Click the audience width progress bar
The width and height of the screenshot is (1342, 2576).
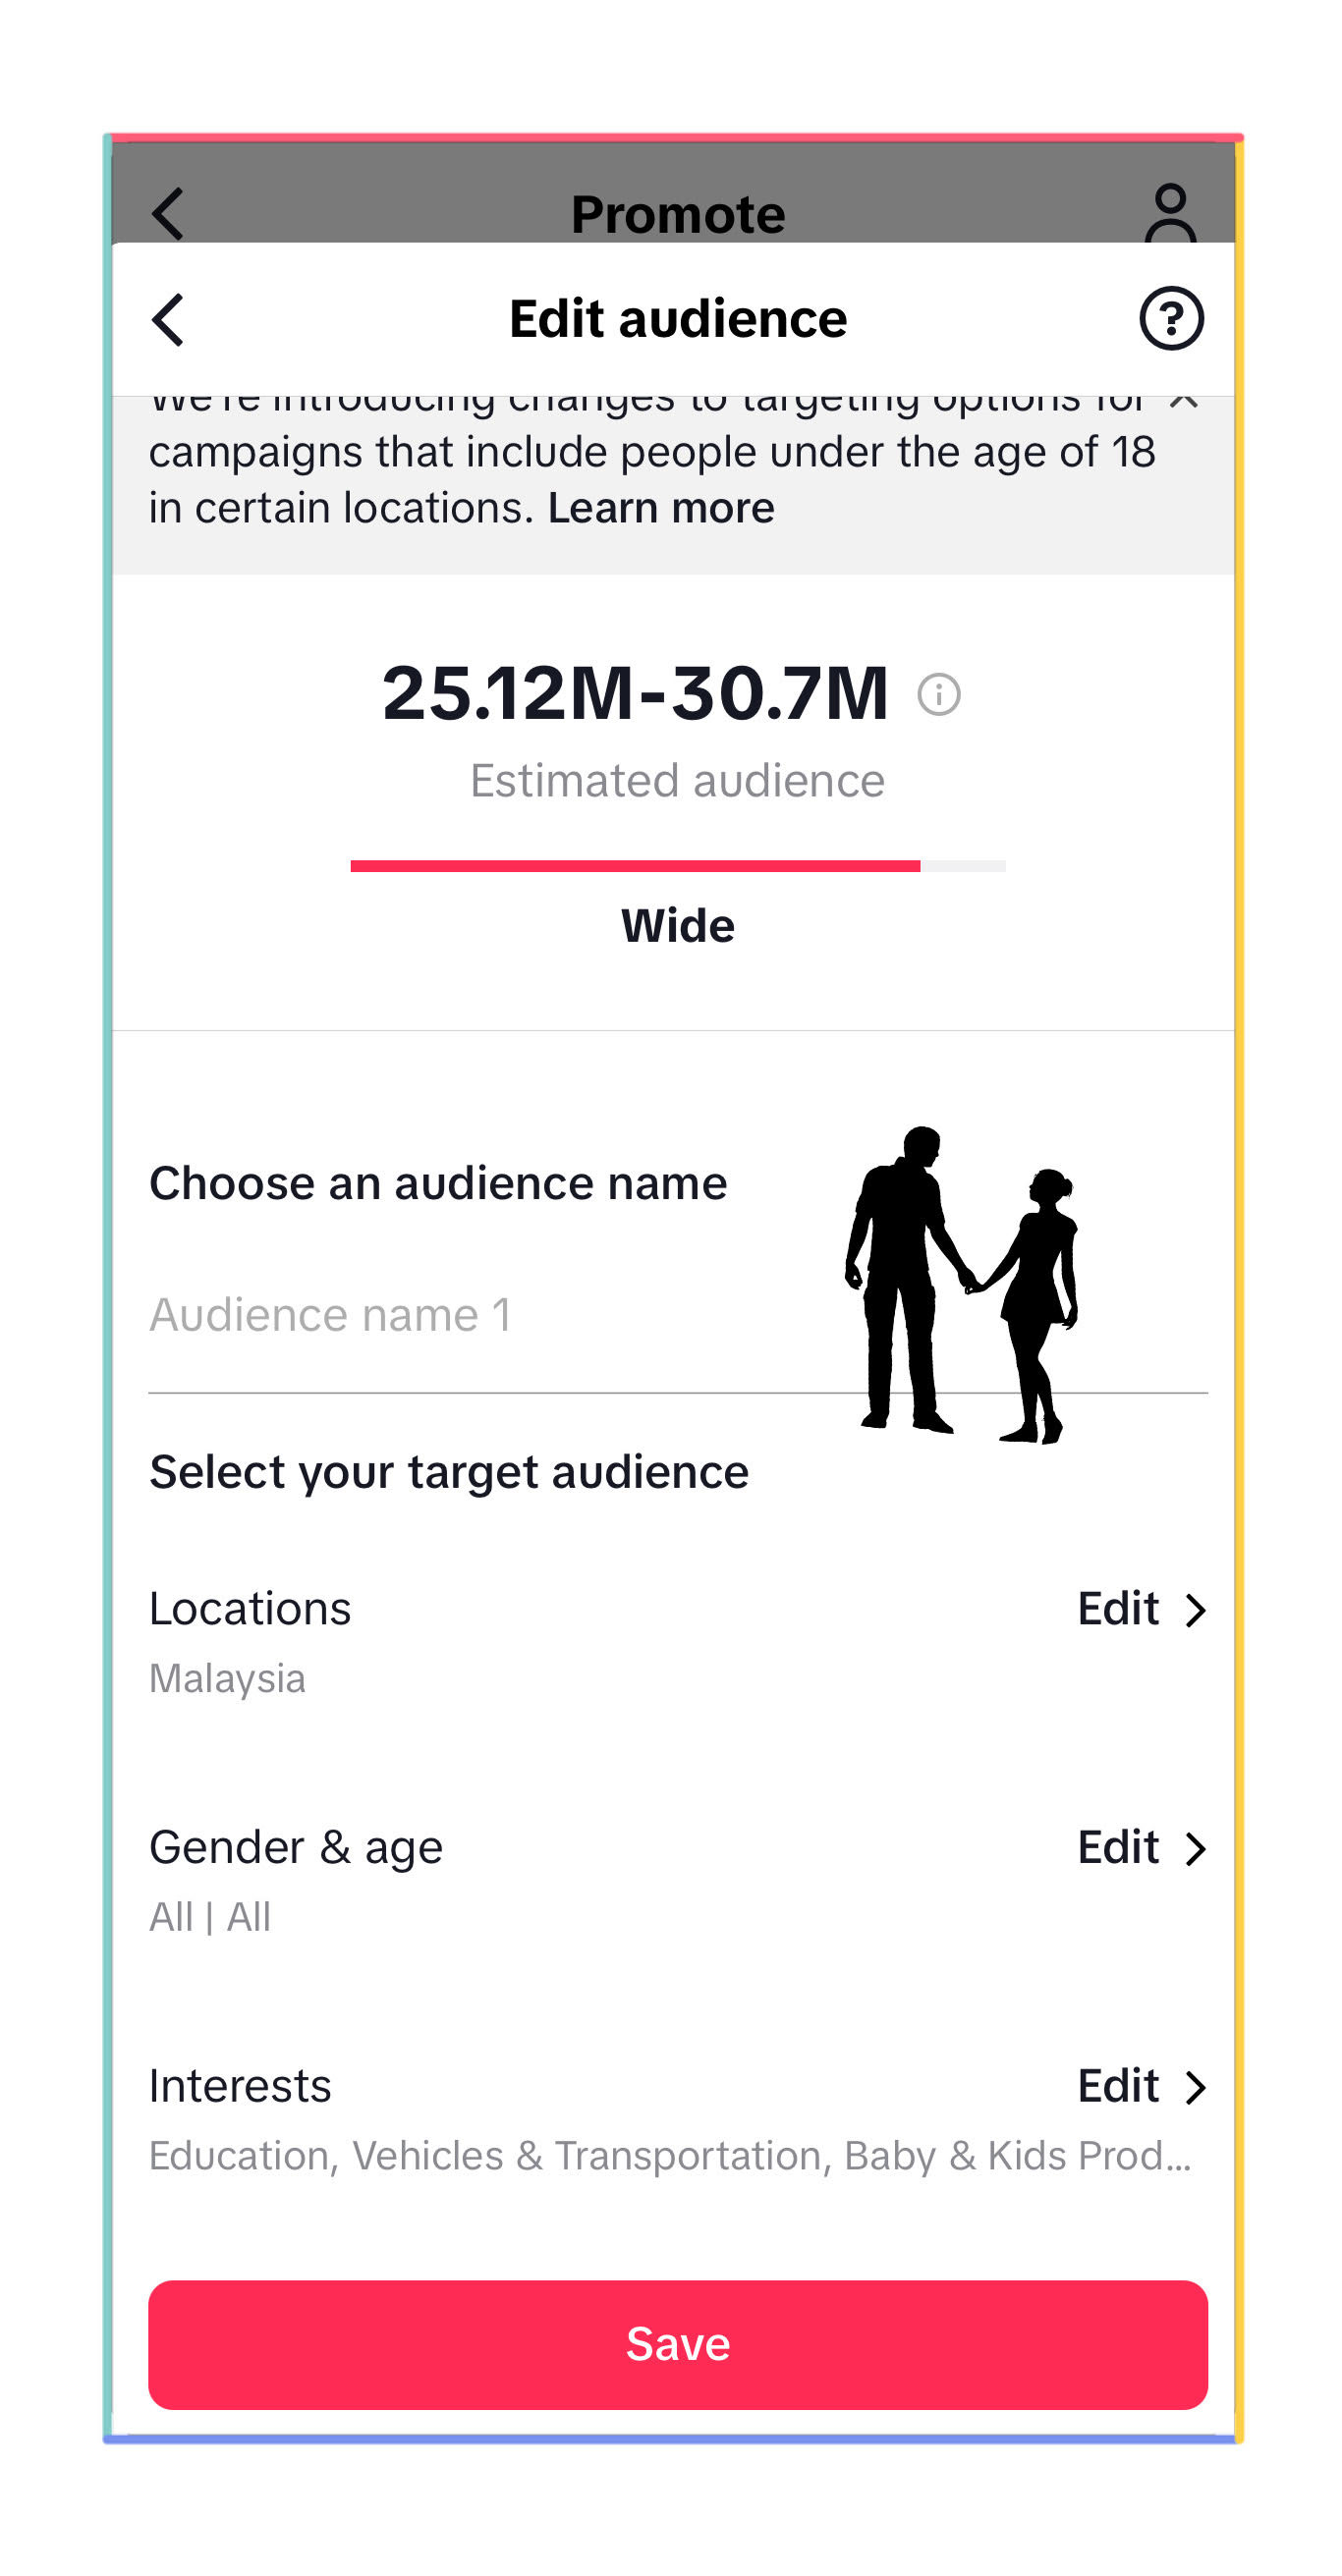(x=678, y=866)
